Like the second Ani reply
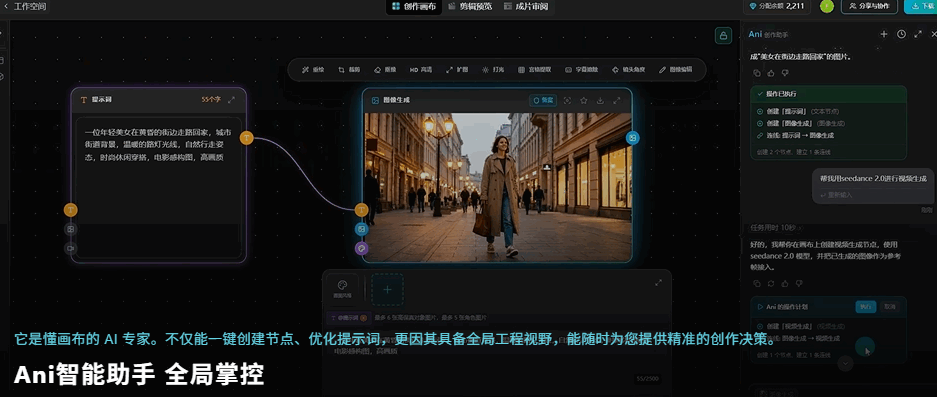Viewport: 937px width, 397px height. [x=785, y=283]
